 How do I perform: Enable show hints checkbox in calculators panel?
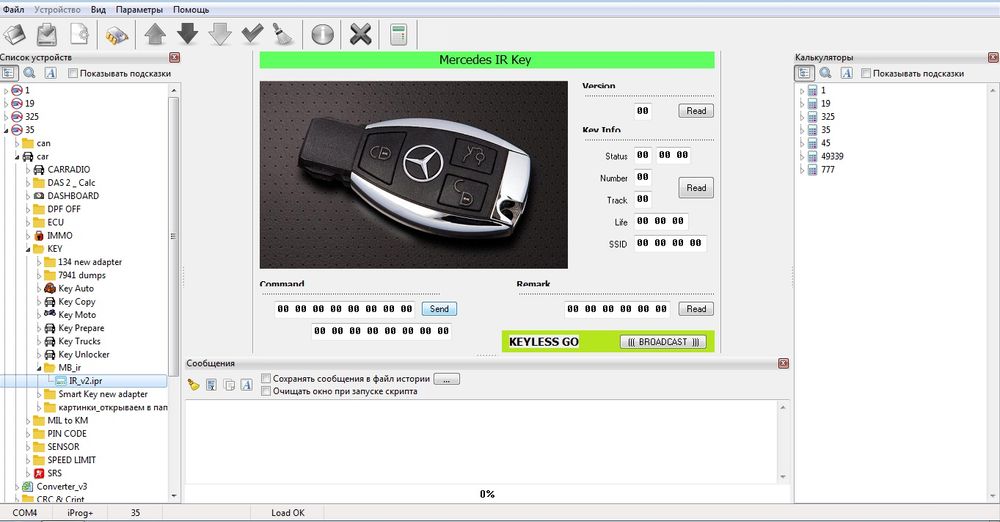pos(865,73)
